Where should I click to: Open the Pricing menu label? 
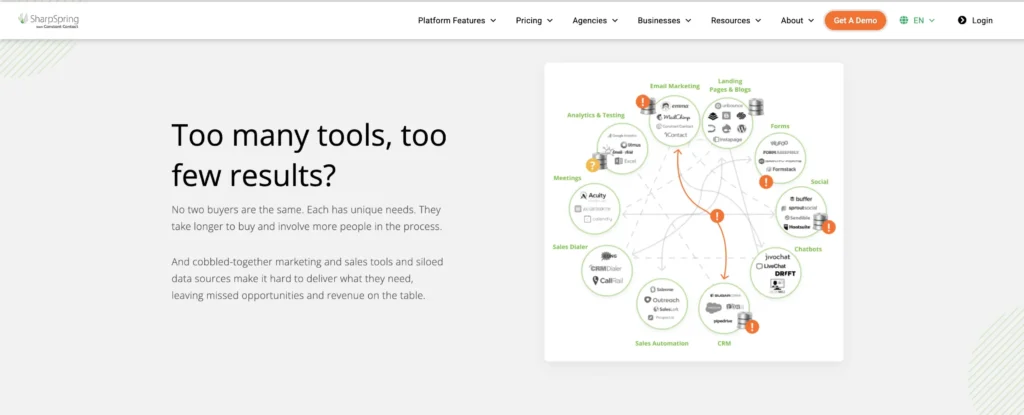pyautogui.click(x=528, y=20)
